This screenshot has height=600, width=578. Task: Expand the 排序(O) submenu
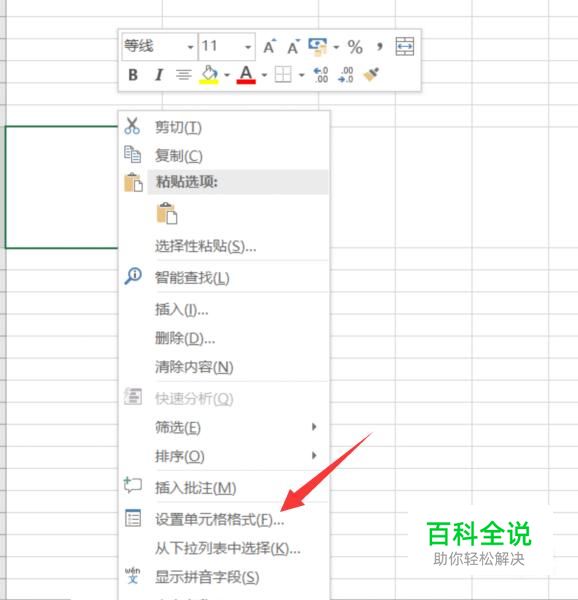224,456
